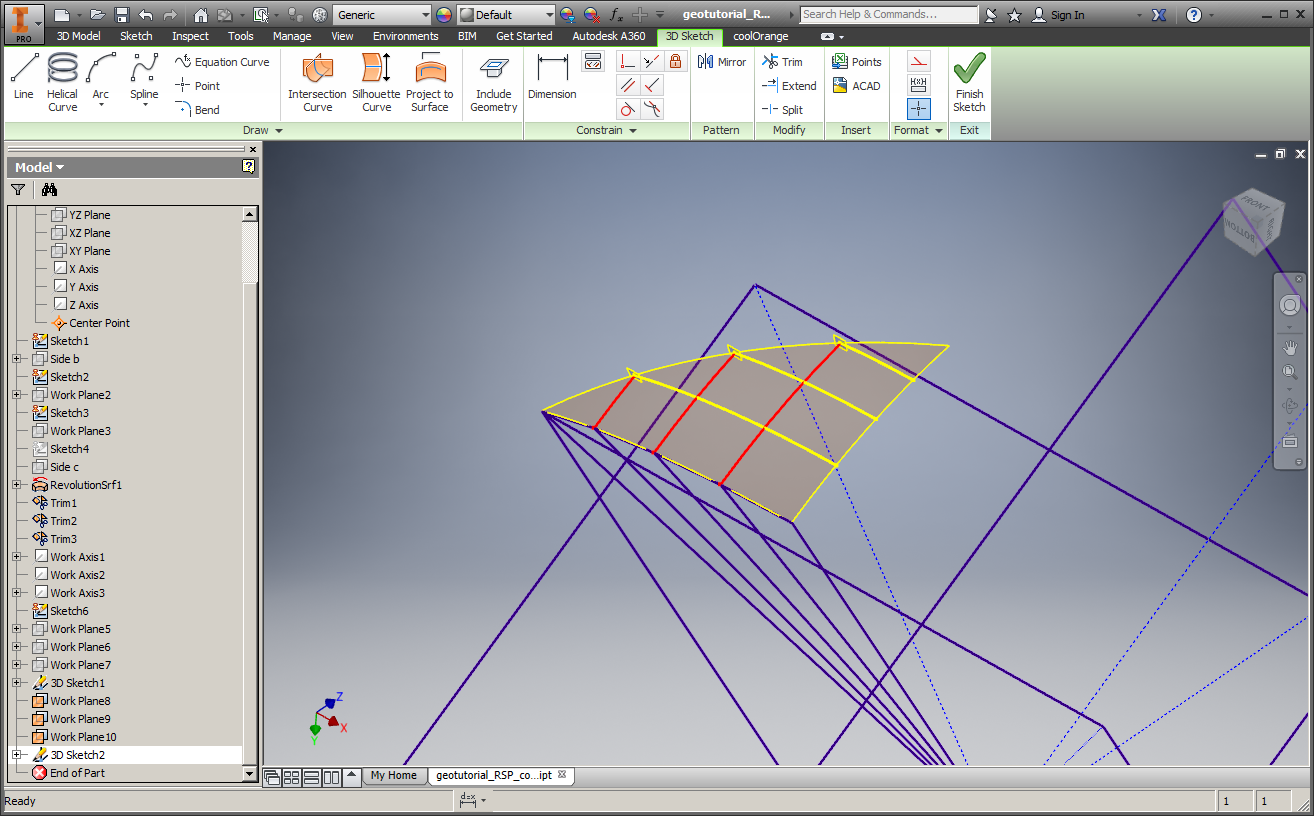Open browser filter funnel icon

point(18,189)
